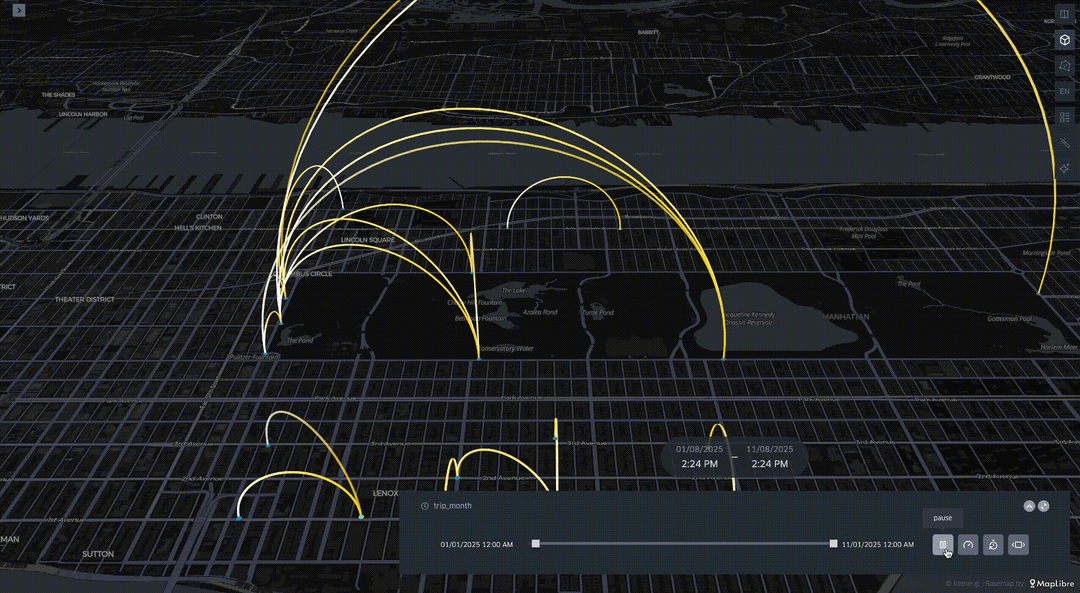Activate the draw polygon tool
This screenshot has height=593, width=1080.
tap(1064, 66)
